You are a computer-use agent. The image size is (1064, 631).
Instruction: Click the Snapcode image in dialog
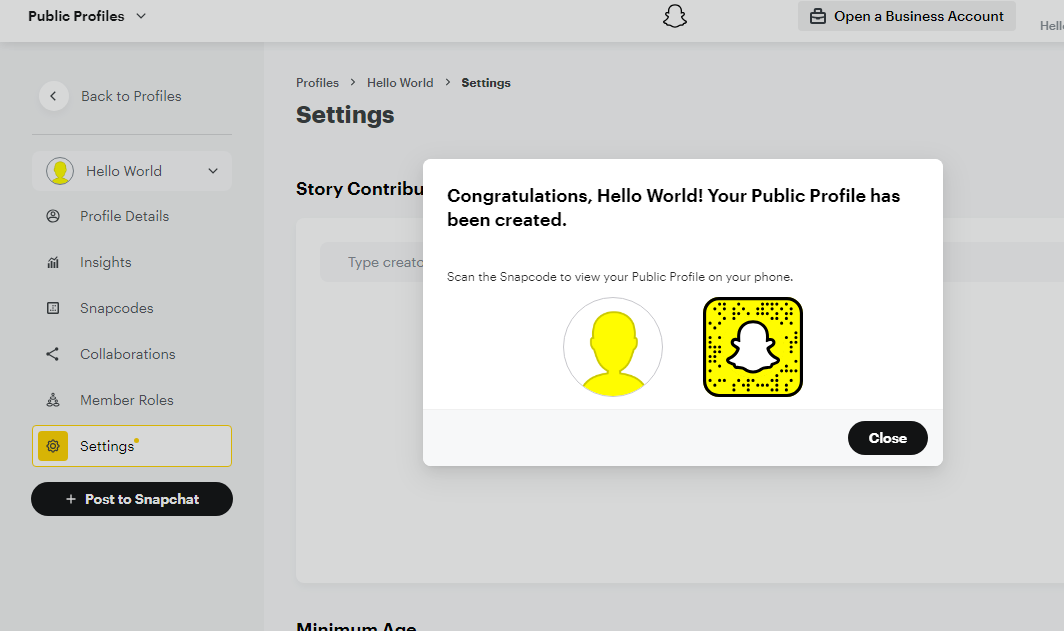[753, 347]
